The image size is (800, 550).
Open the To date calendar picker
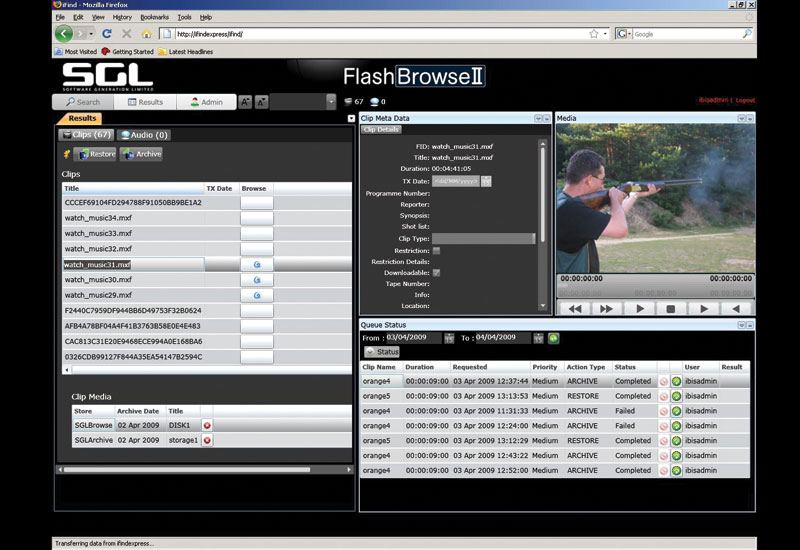tap(538, 338)
